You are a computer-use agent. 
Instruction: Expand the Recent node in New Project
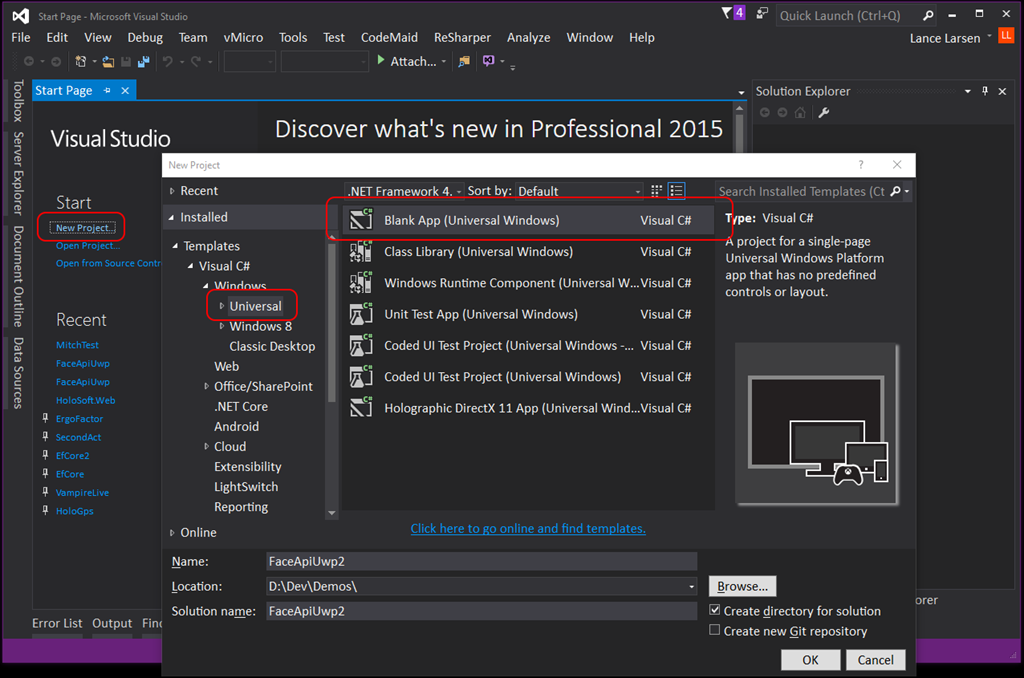pos(172,191)
